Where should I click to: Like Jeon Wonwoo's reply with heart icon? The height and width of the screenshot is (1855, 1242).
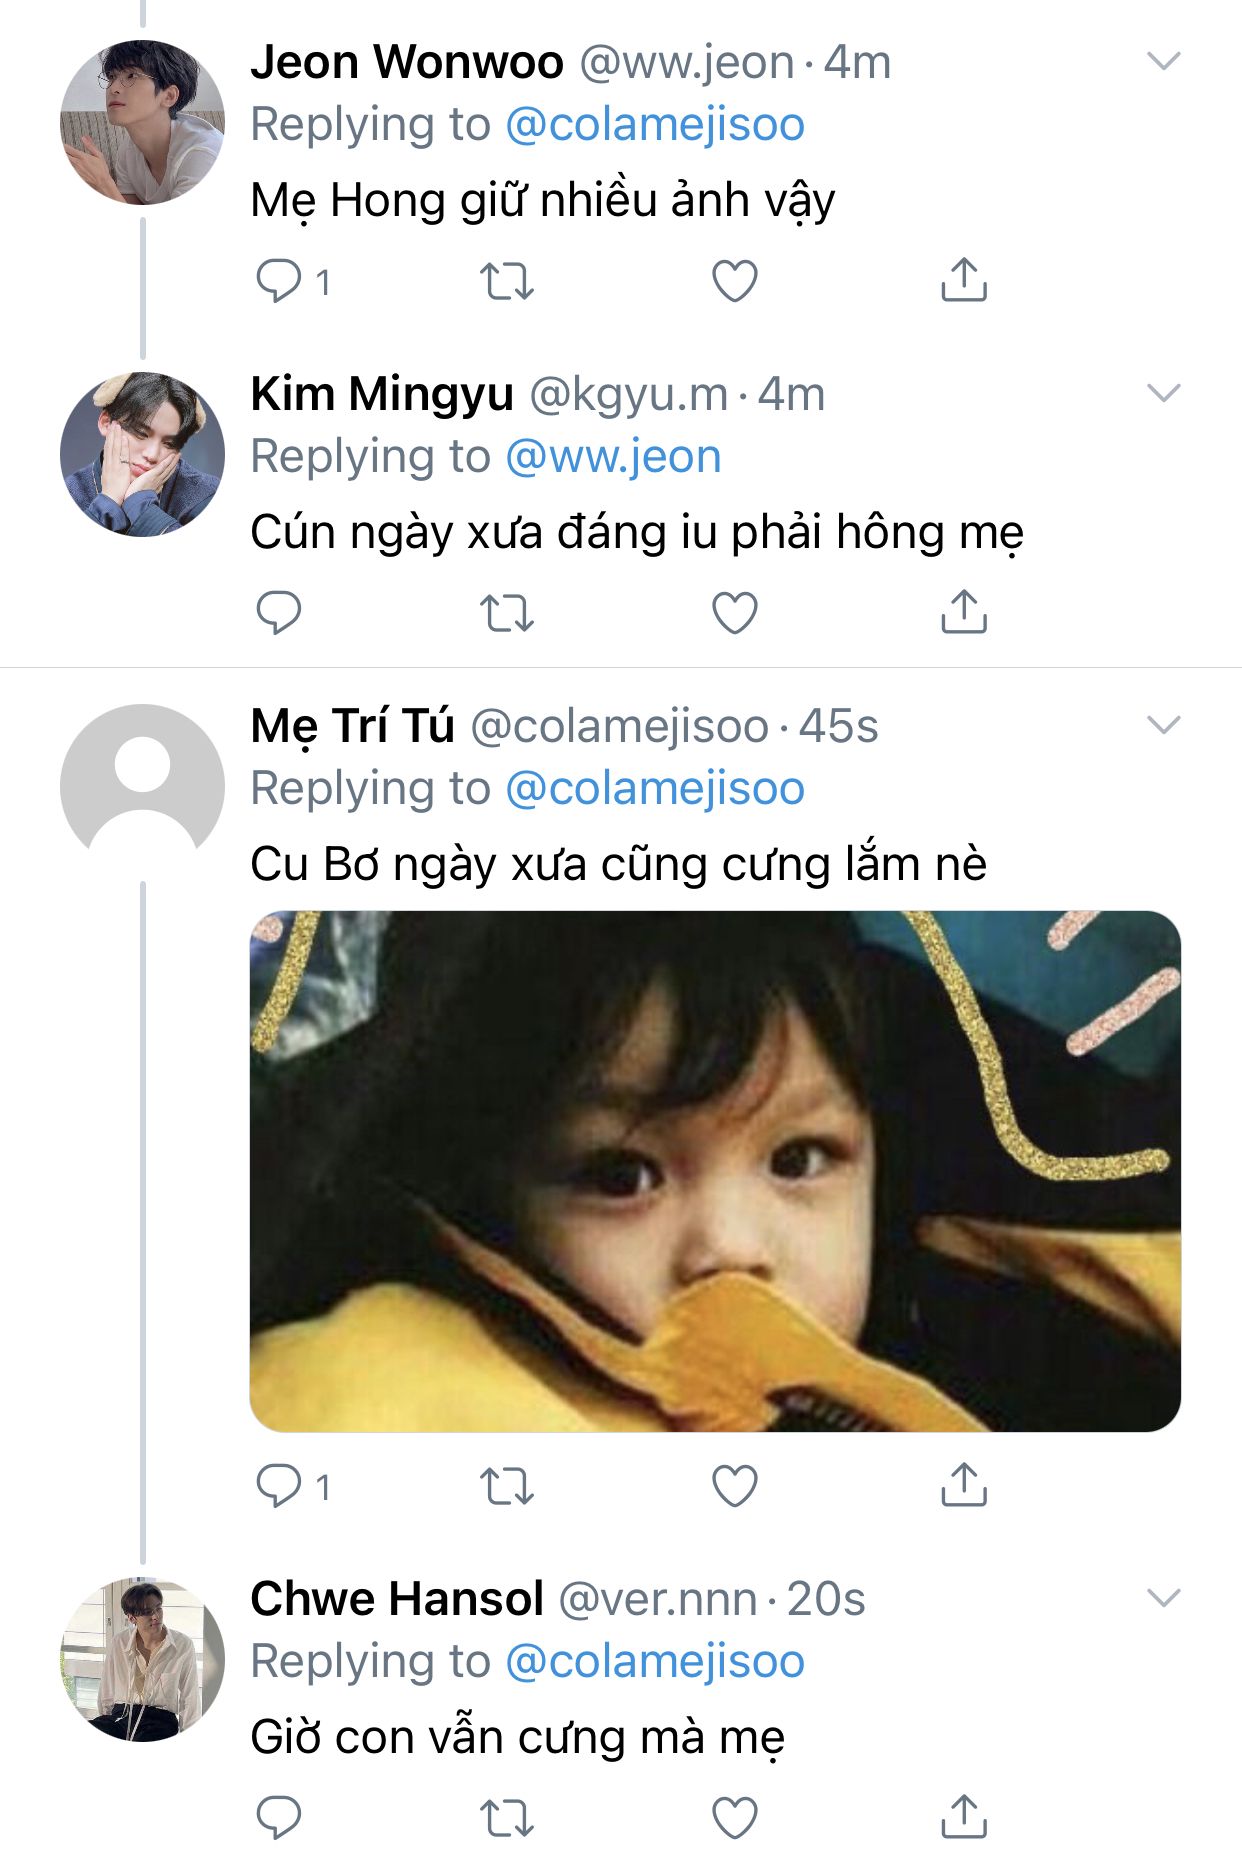coord(734,281)
